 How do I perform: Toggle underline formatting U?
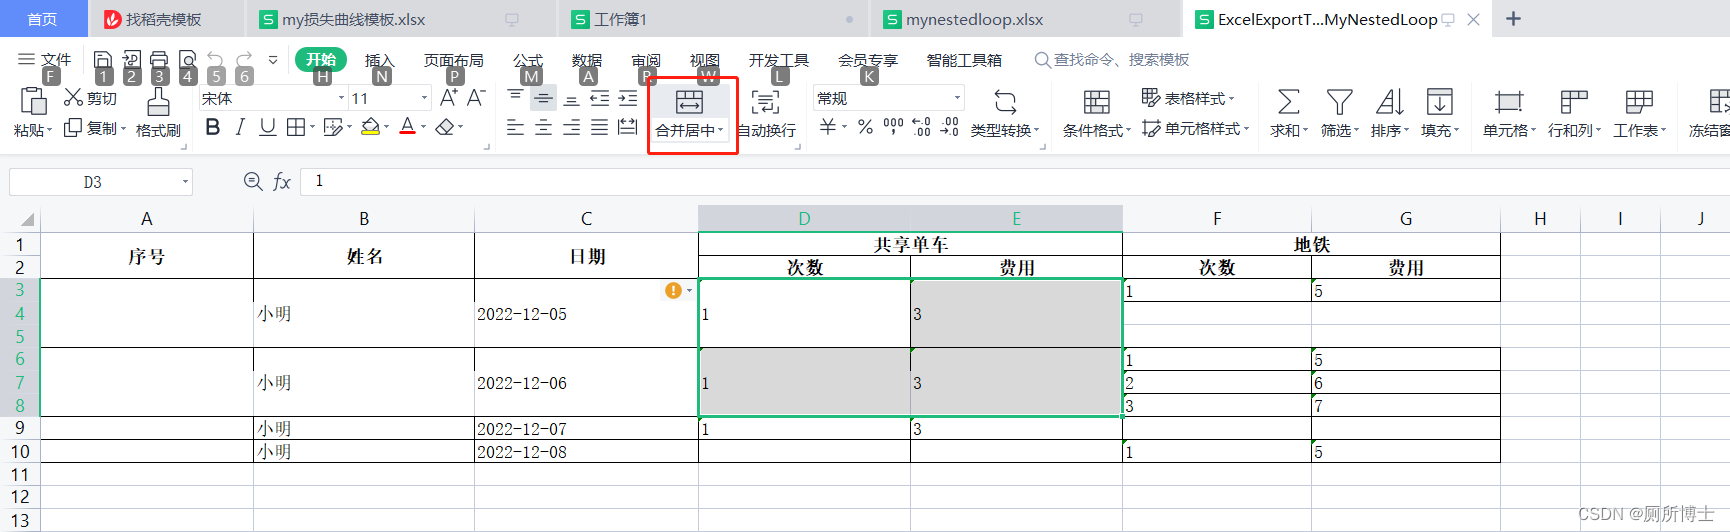(267, 127)
